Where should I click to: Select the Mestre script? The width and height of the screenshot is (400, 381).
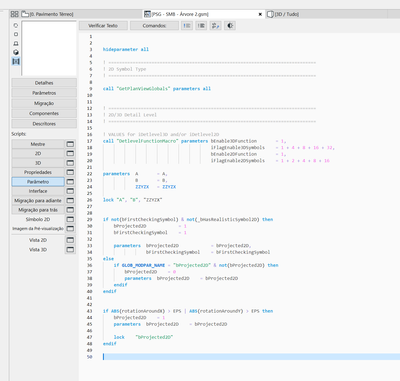point(38,144)
